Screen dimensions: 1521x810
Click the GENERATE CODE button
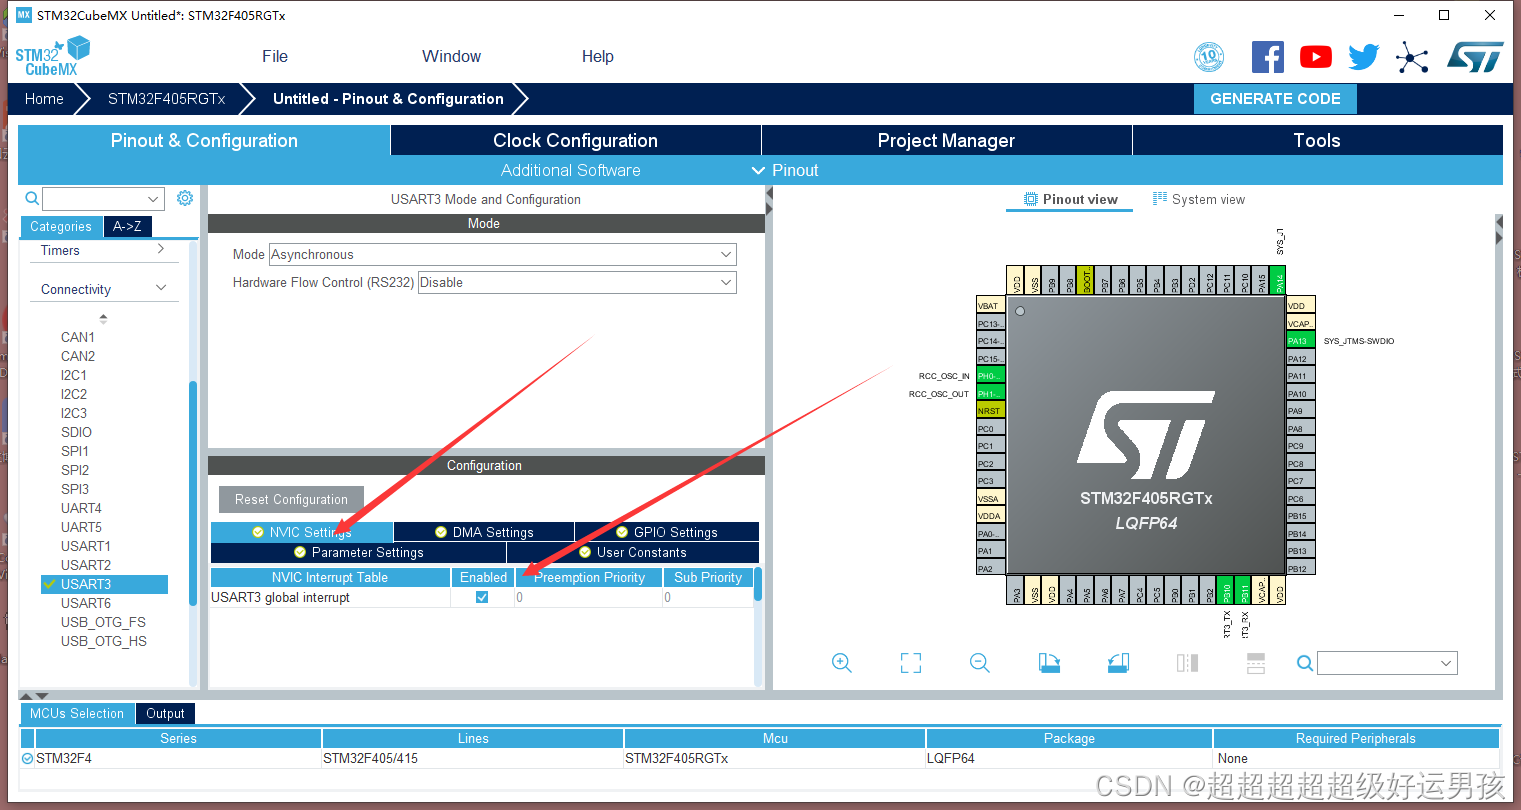click(x=1275, y=98)
